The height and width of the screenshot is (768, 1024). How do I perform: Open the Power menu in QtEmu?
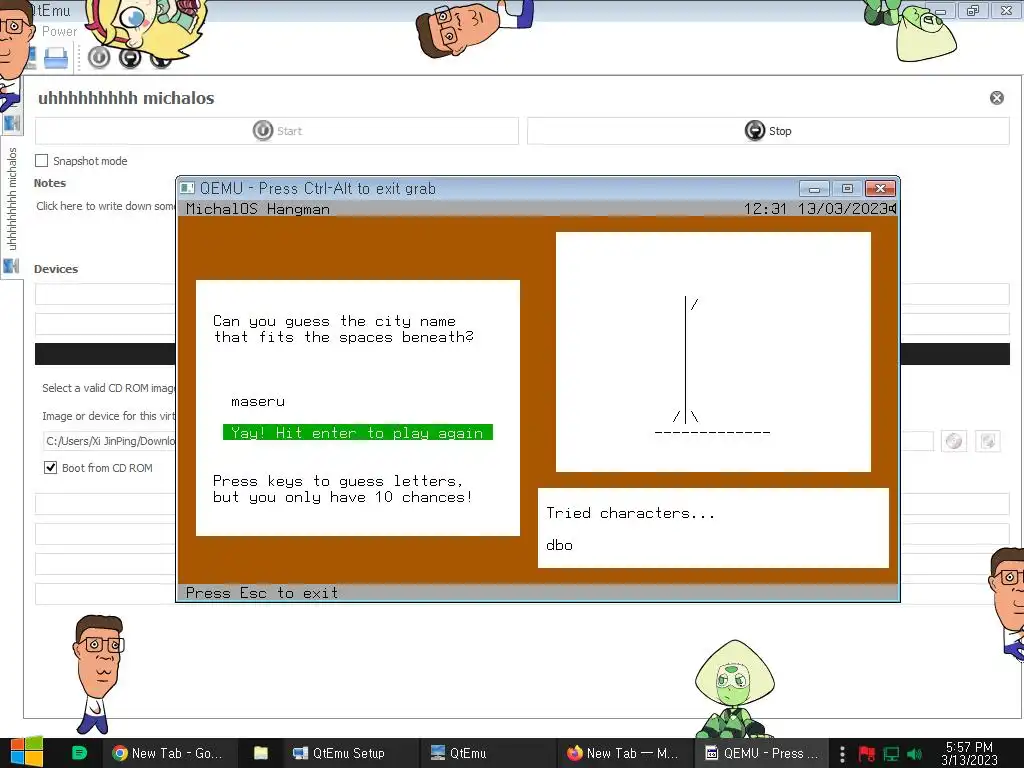point(59,31)
